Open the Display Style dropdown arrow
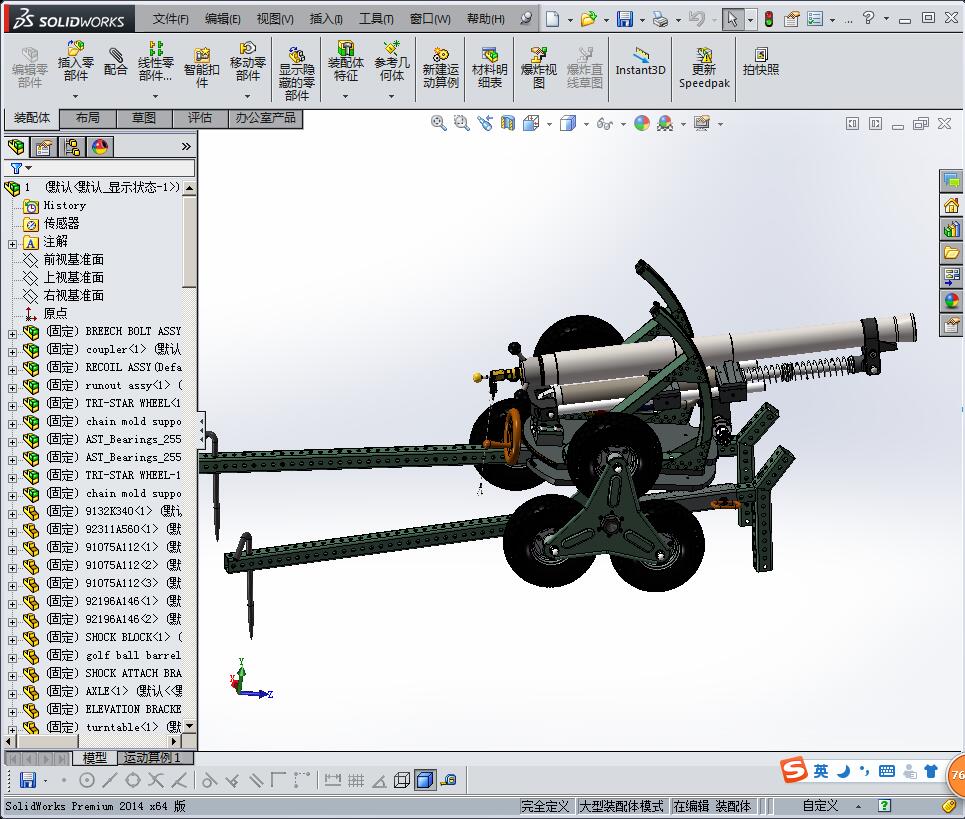Image resolution: width=965 pixels, height=819 pixels. pyautogui.click(x=586, y=124)
